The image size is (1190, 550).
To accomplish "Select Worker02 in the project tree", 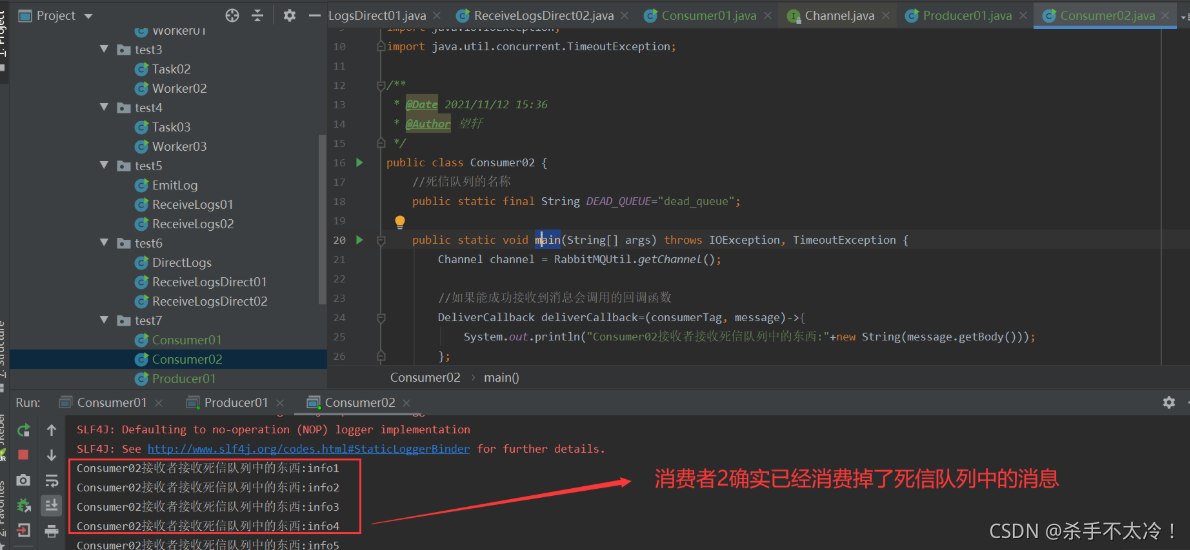I will [x=179, y=88].
